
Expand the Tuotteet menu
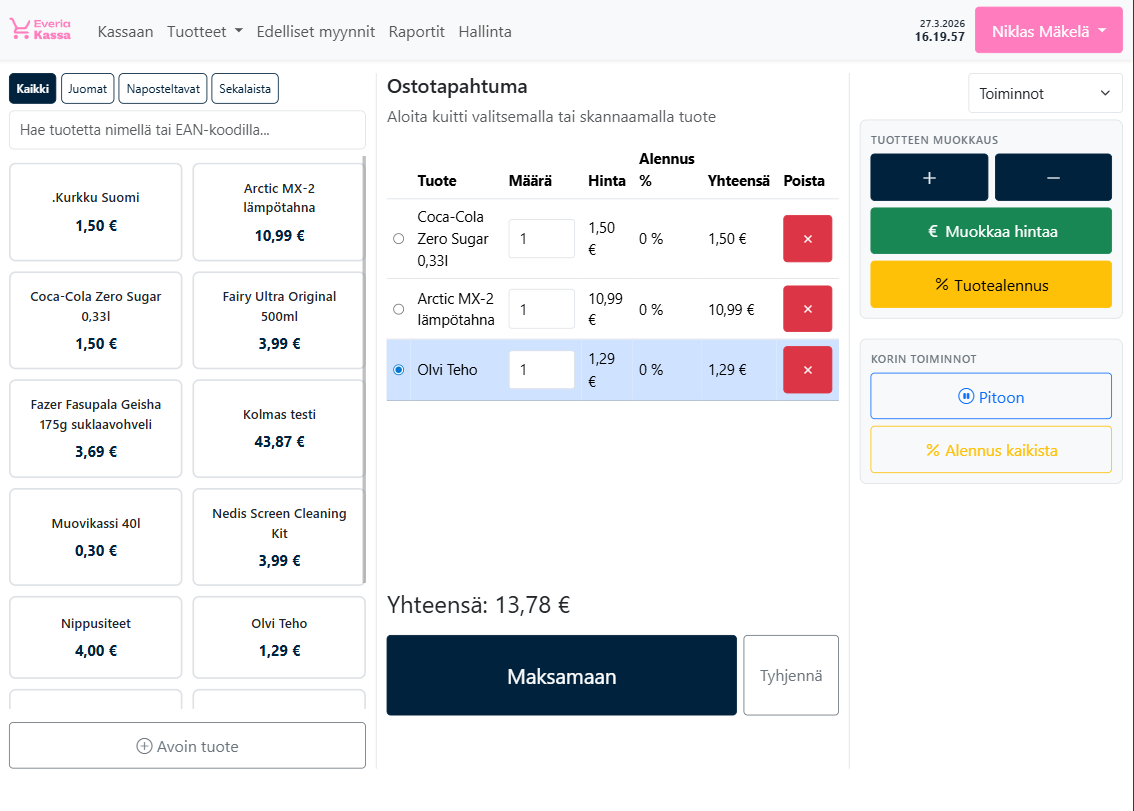pyautogui.click(x=205, y=32)
